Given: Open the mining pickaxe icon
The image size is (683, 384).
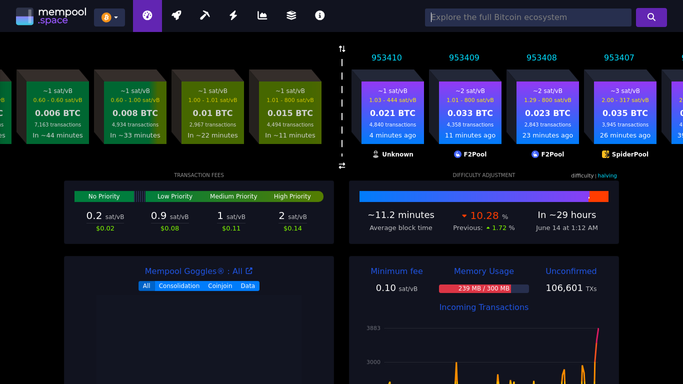Looking at the screenshot, I should click(x=205, y=16).
